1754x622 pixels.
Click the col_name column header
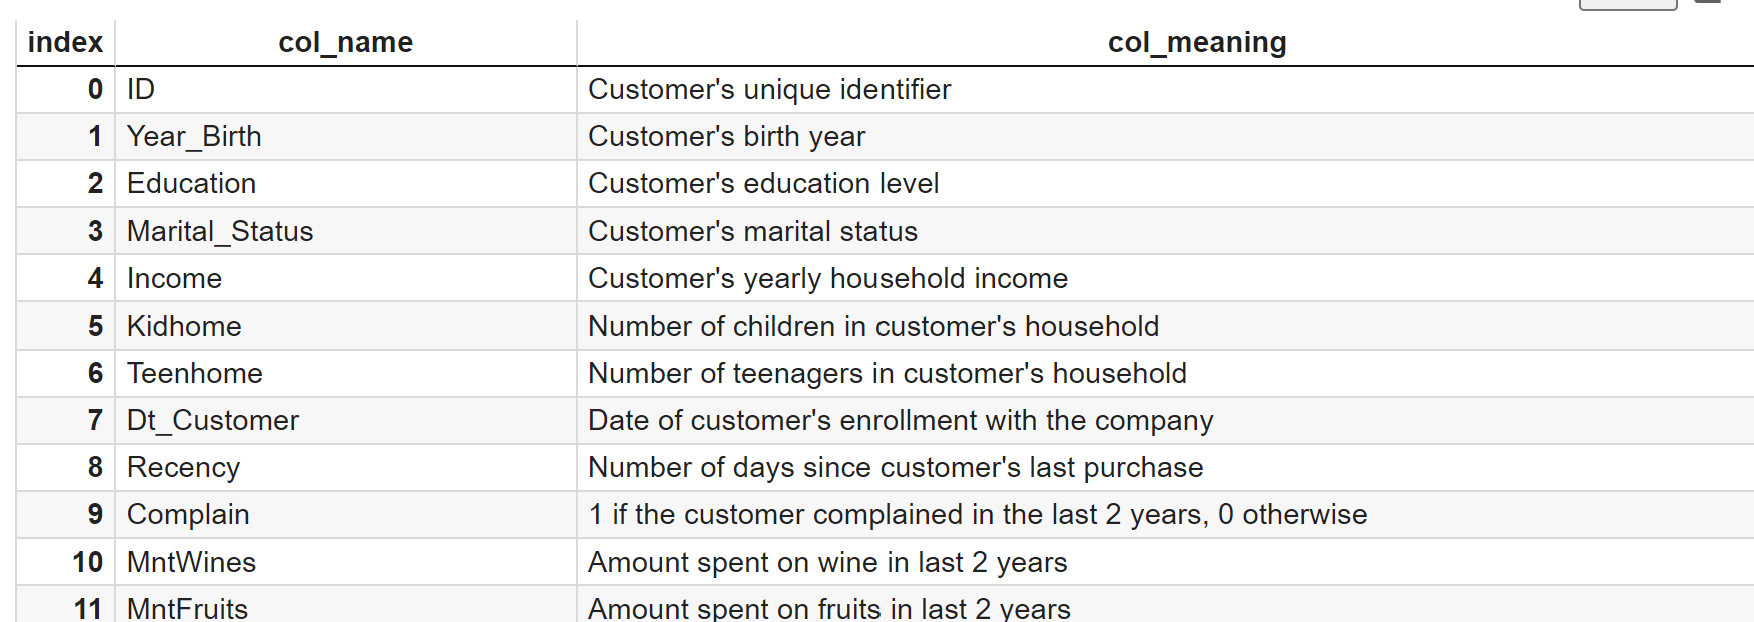[x=345, y=42]
